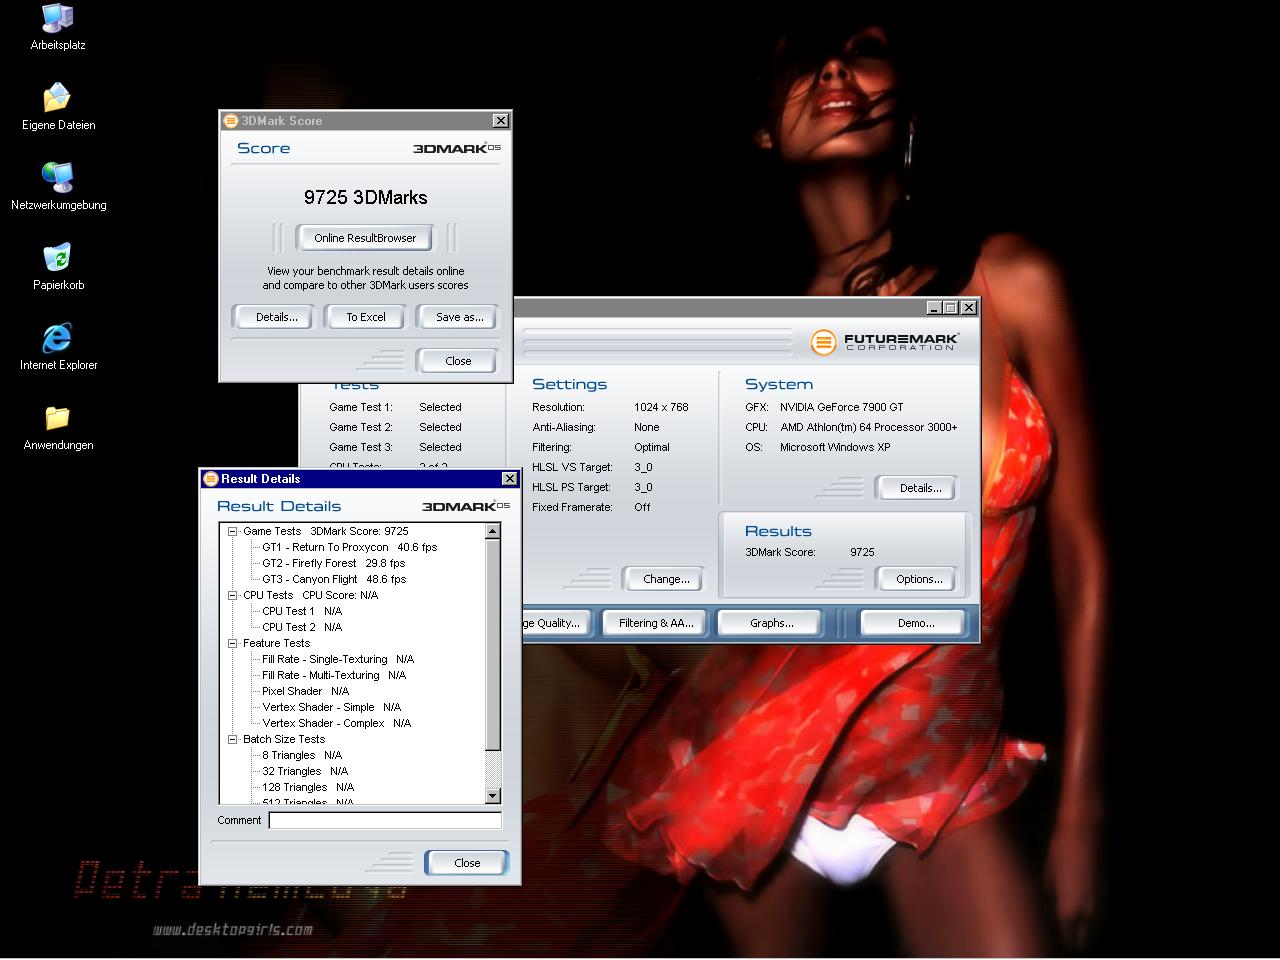Select the 128 Triangles row
The height and width of the screenshot is (960, 1280).
click(x=308, y=788)
